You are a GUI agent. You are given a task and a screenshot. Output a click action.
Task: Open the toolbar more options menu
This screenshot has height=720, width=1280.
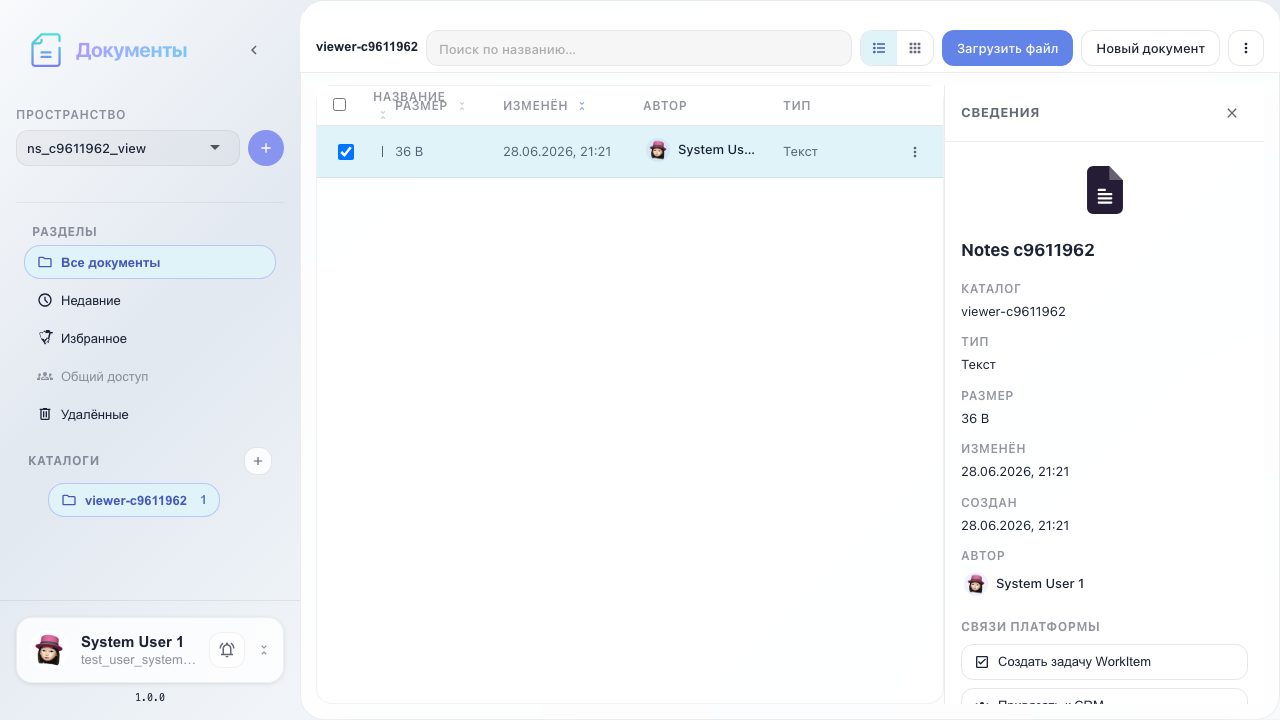tap(1246, 48)
